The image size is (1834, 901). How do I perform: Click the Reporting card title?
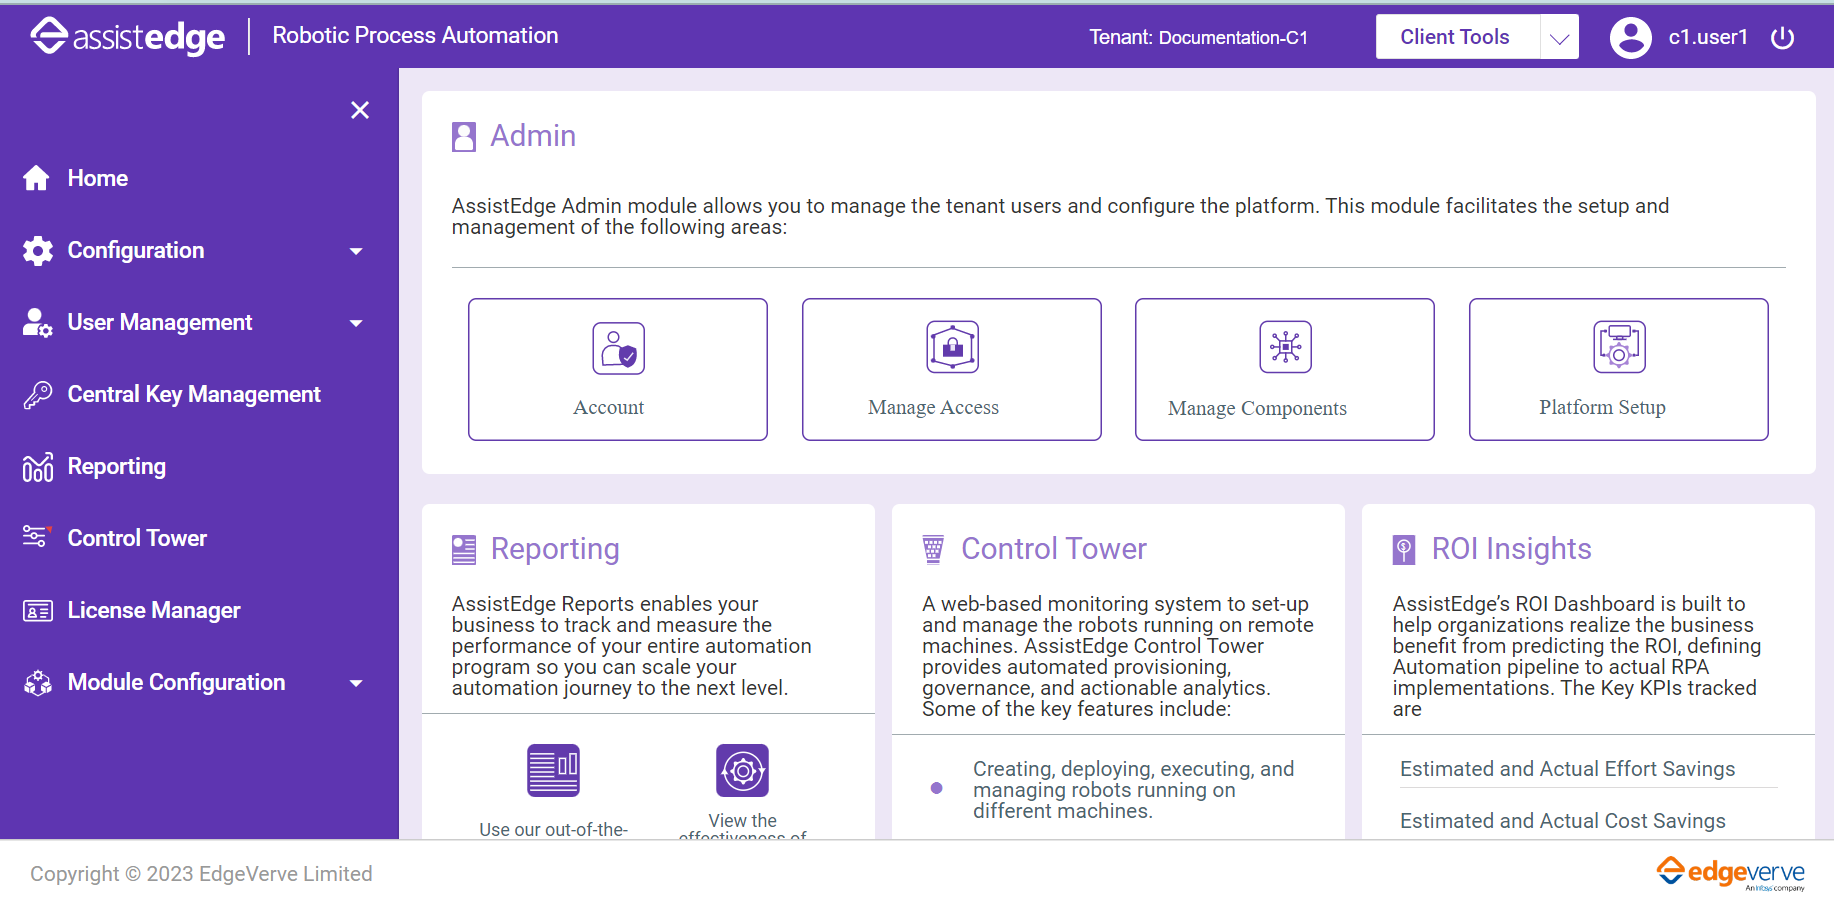(555, 549)
